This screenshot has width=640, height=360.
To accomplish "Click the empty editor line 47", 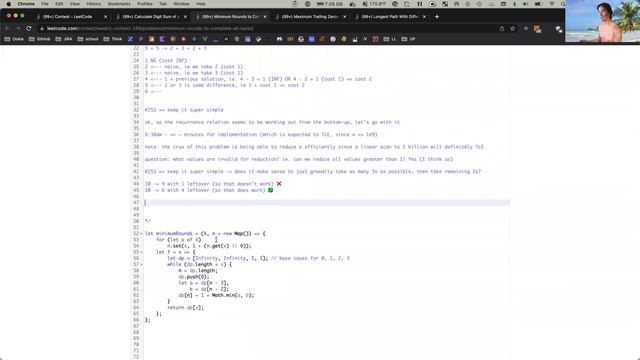I will click(x=326, y=202).
